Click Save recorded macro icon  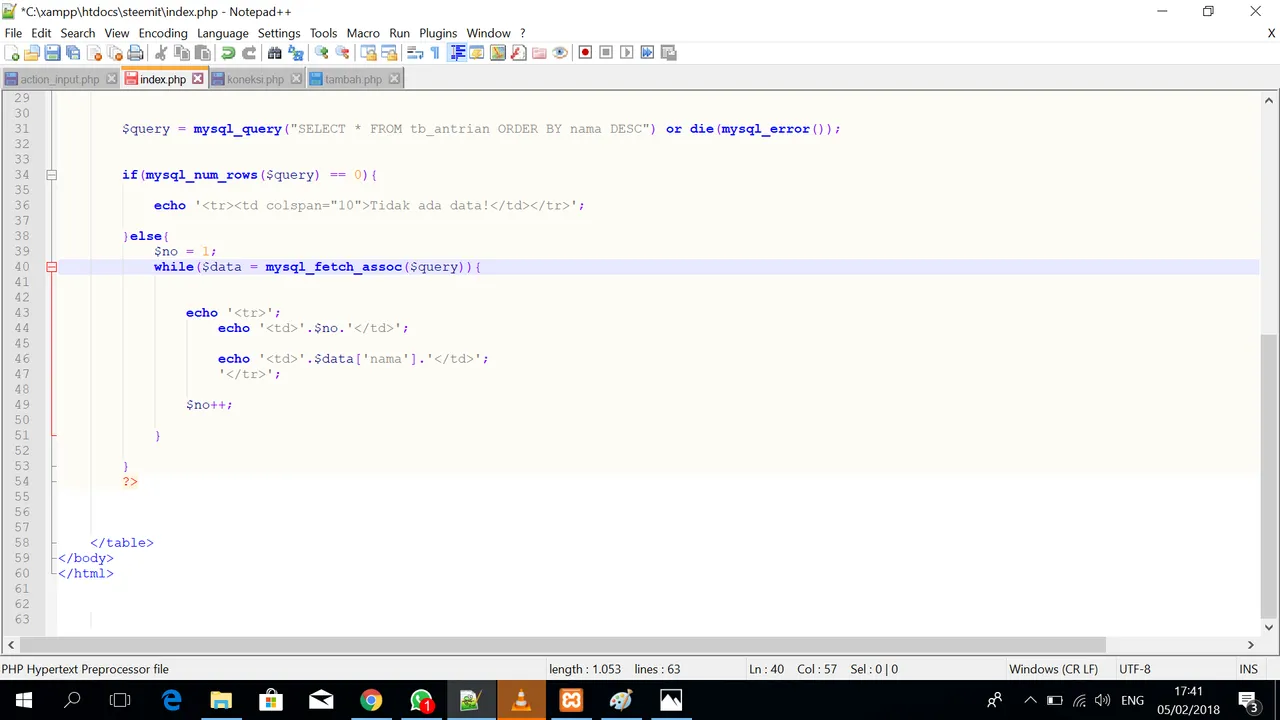[x=668, y=52]
